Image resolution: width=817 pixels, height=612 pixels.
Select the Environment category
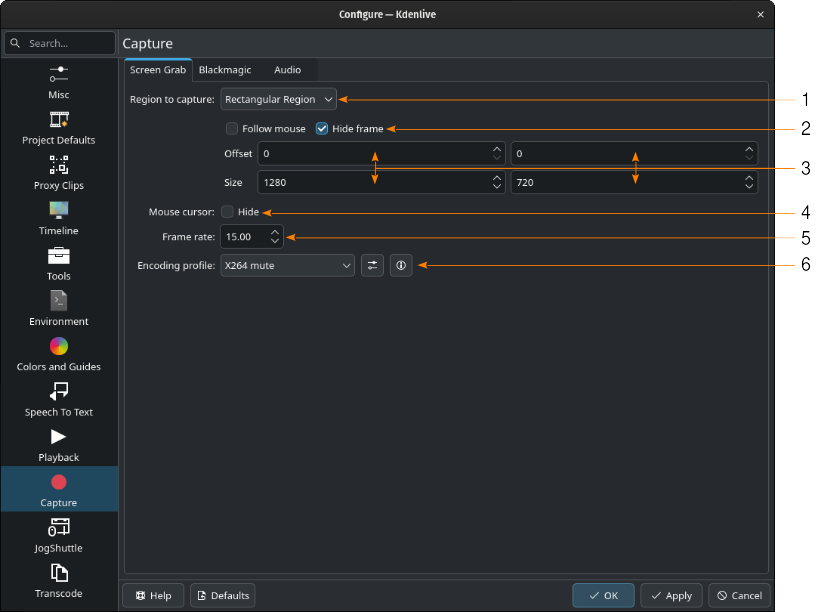click(x=59, y=309)
